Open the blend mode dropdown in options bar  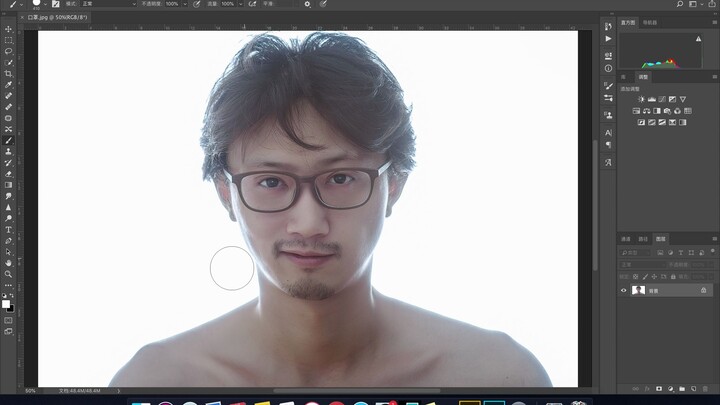pos(107,4)
